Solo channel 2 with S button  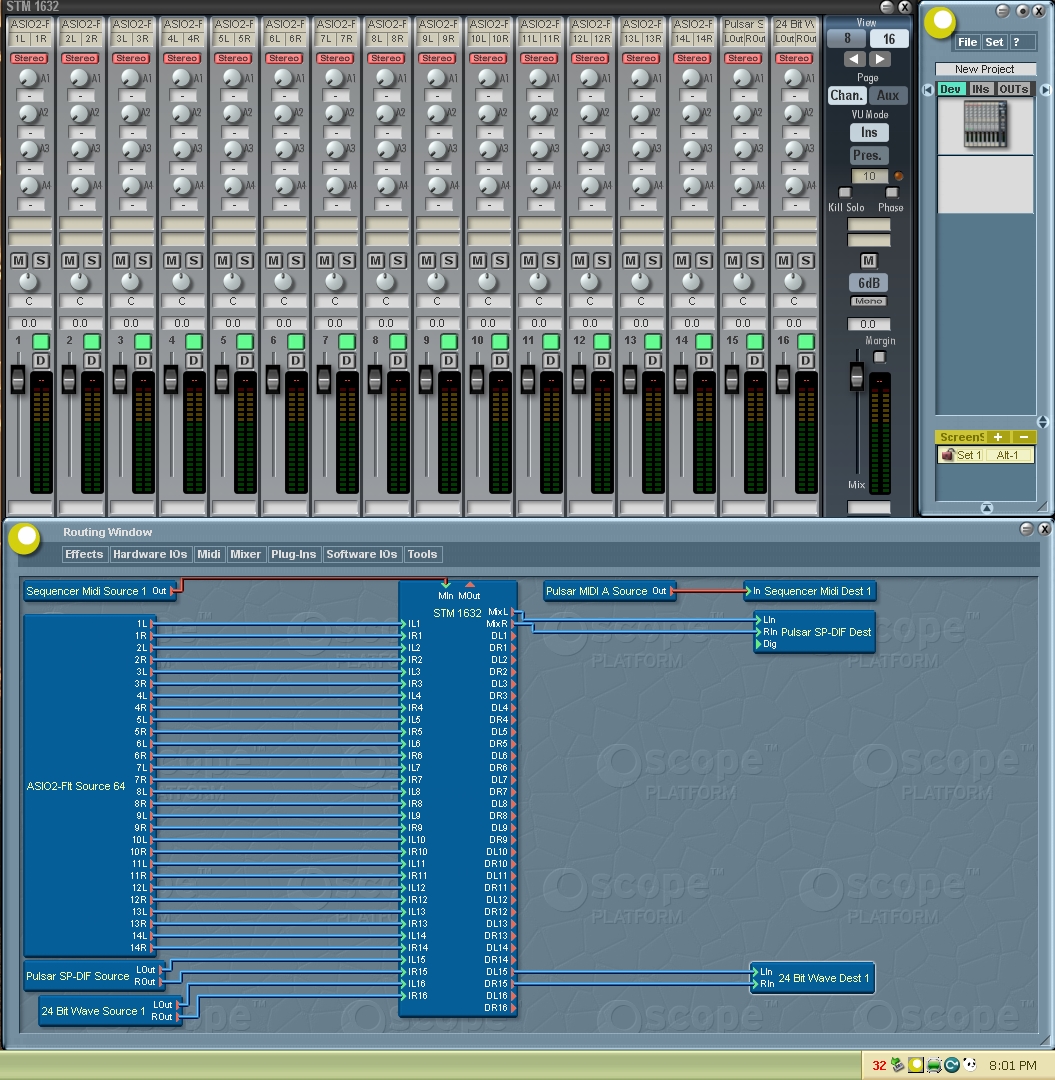(x=92, y=260)
